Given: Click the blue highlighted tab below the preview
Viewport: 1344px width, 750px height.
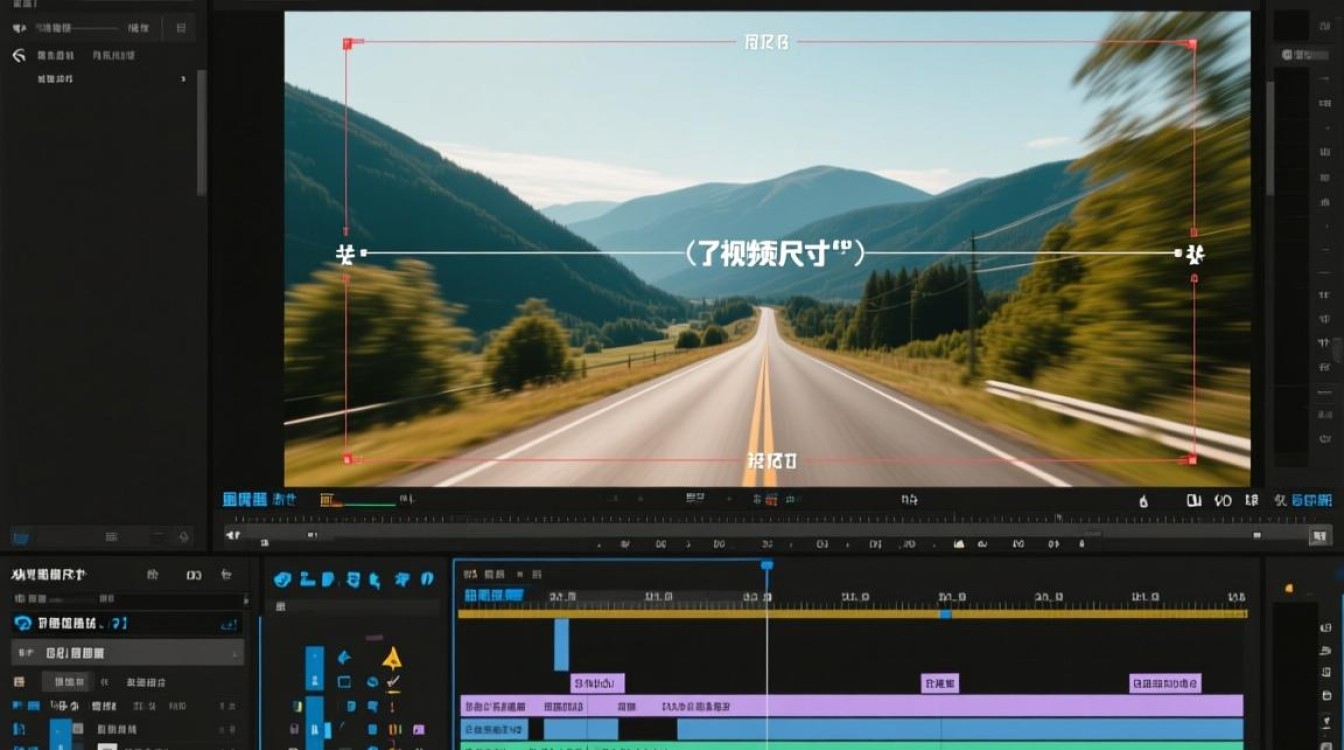Looking at the screenshot, I should coord(244,499).
